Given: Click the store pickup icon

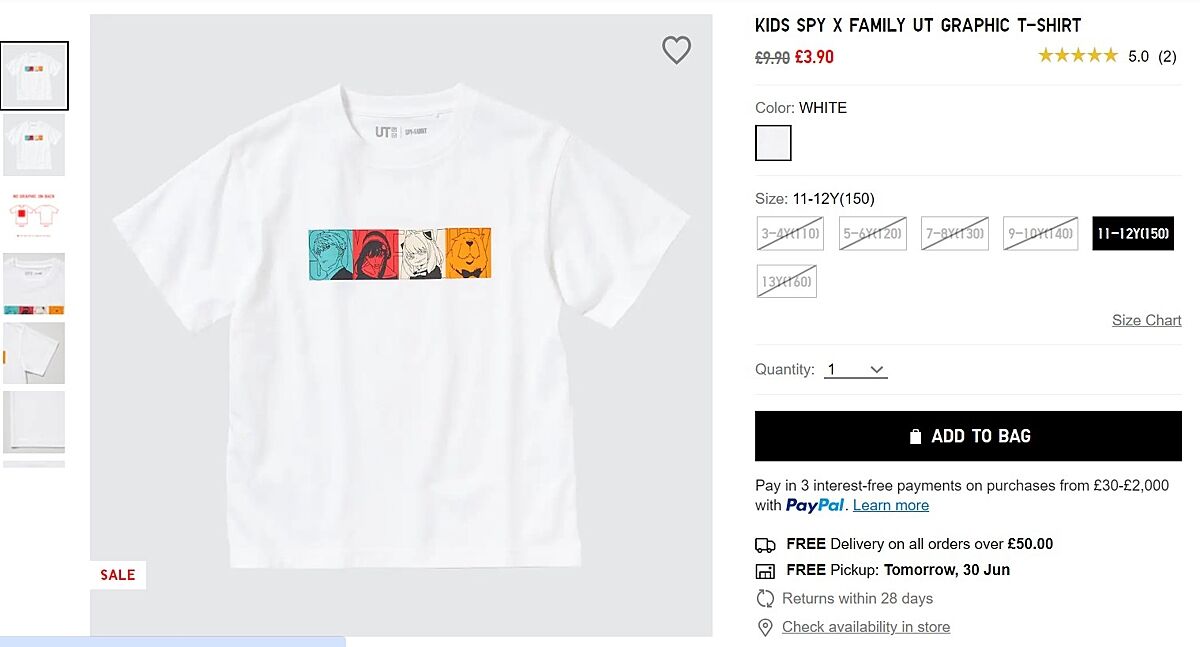Looking at the screenshot, I should tap(765, 571).
